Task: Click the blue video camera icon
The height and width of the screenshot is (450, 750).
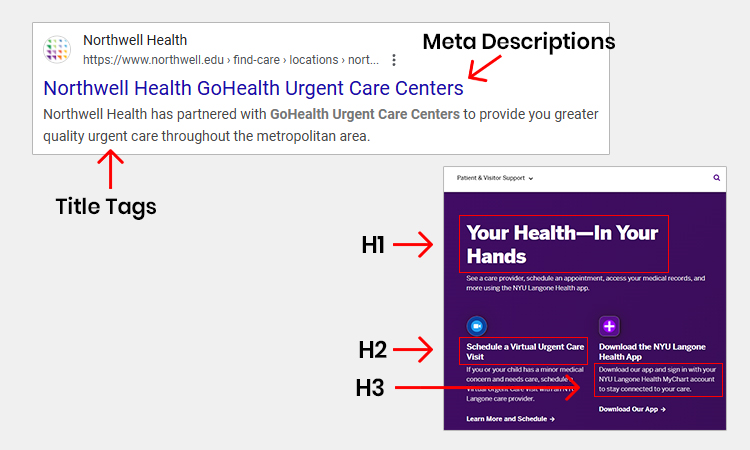Action: coord(476,326)
